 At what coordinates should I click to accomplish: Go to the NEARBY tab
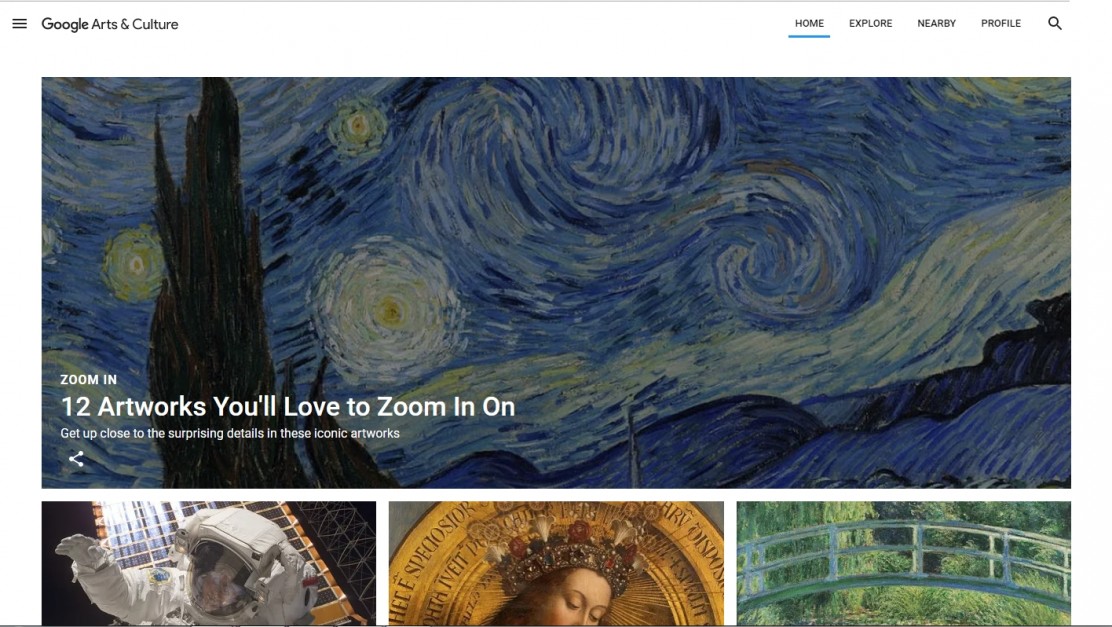coord(936,23)
